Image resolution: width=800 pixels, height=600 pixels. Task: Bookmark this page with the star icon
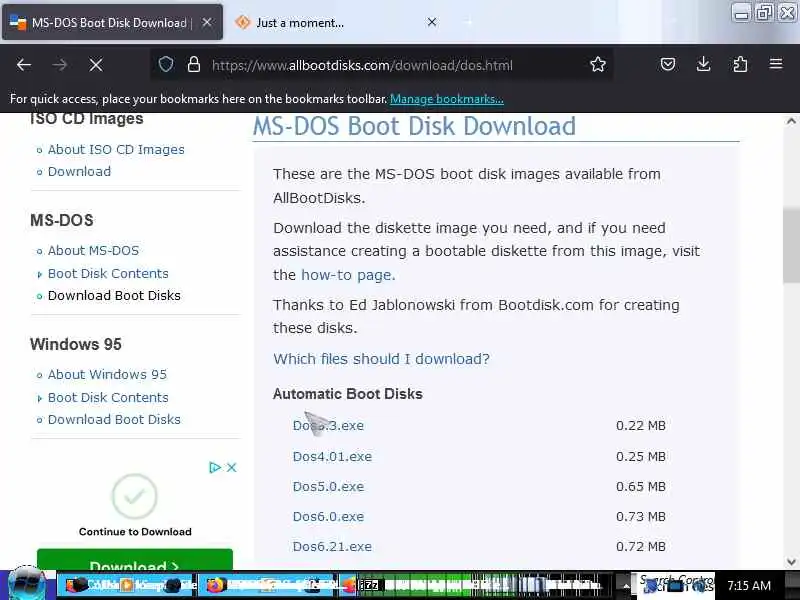tap(598, 64)
